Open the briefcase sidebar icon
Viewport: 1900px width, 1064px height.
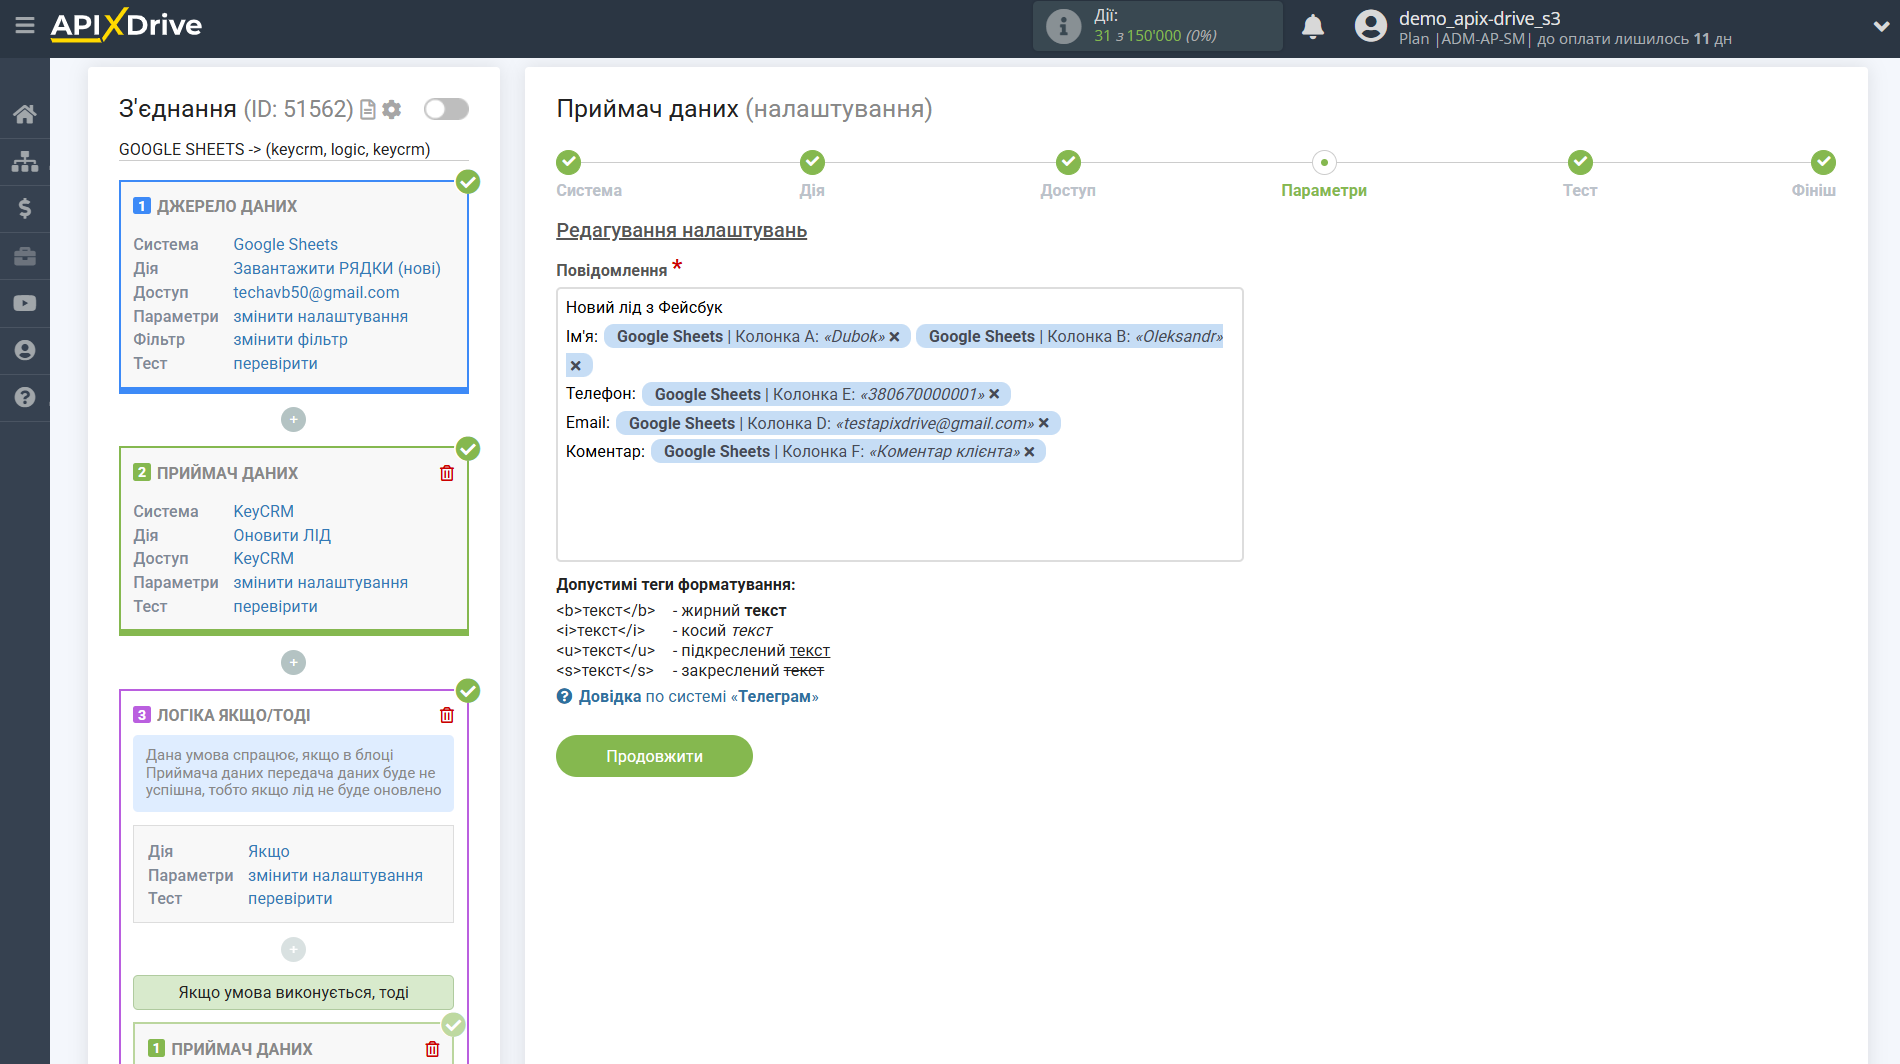coord(25,256)
